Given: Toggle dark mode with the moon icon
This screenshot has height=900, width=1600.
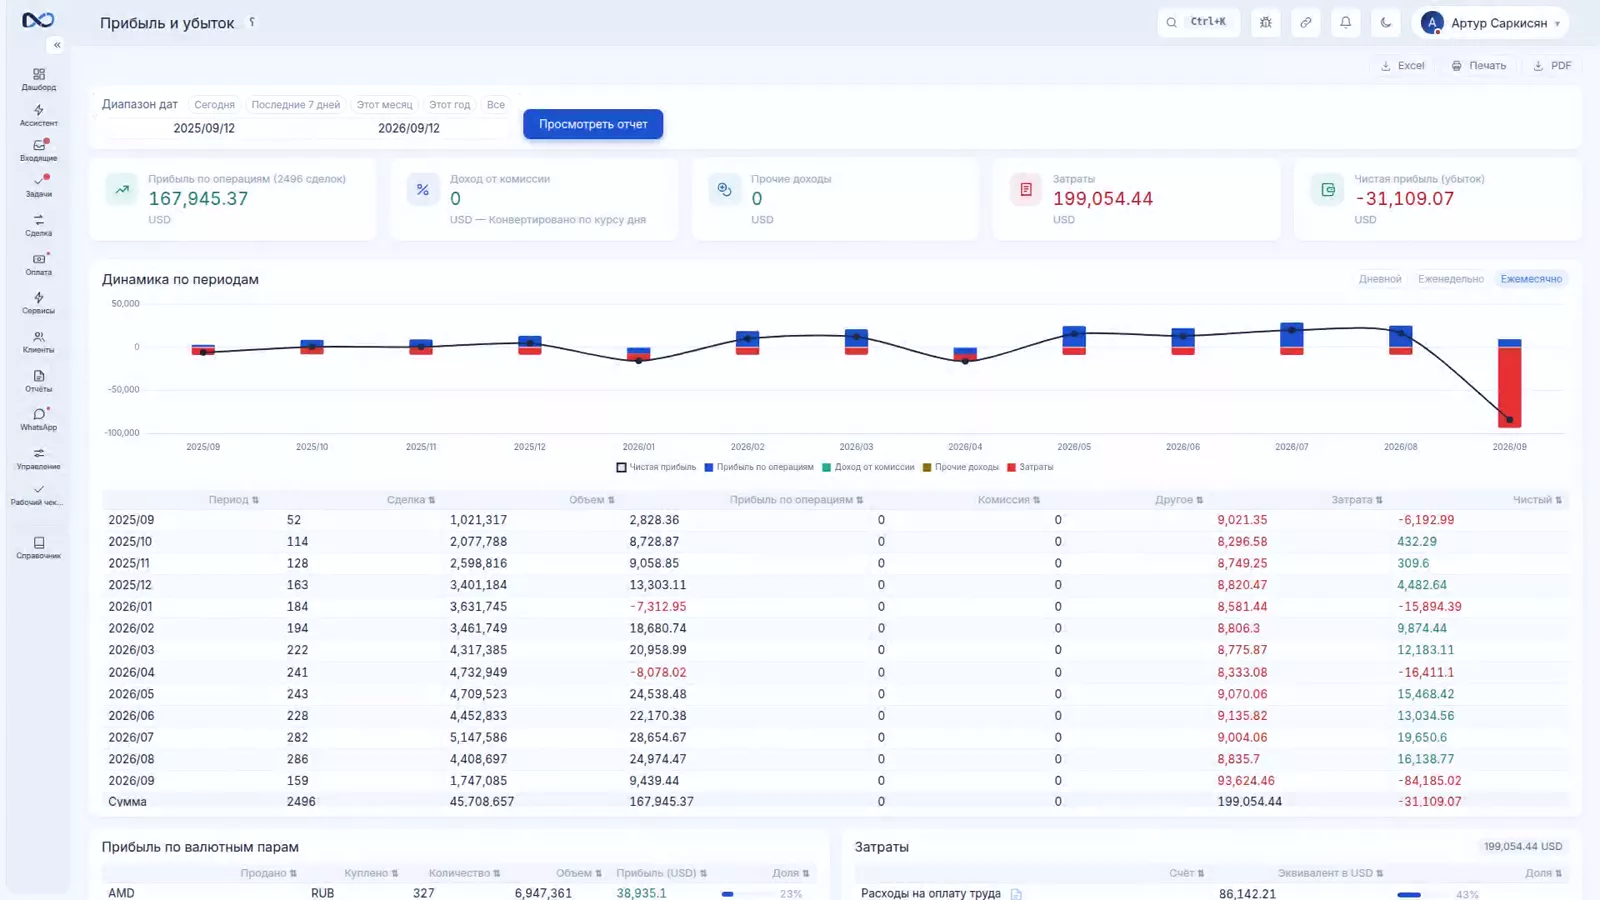Looking at the screenshot, I should click(1385, 22).
